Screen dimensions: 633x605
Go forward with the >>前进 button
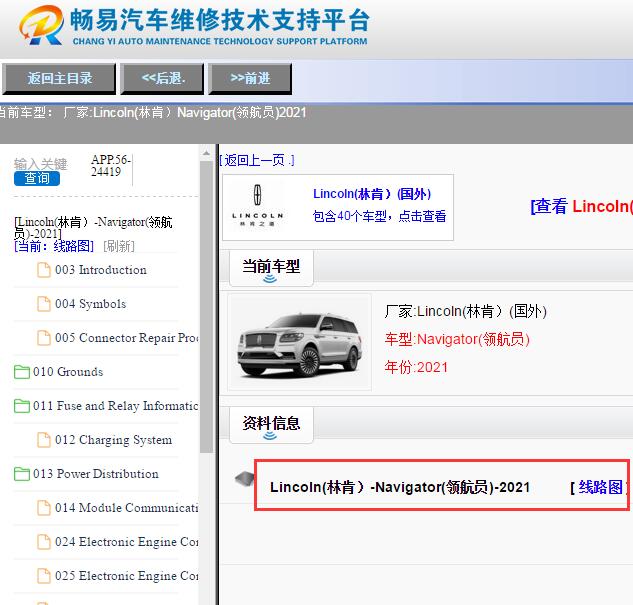[x=250, y=79]
